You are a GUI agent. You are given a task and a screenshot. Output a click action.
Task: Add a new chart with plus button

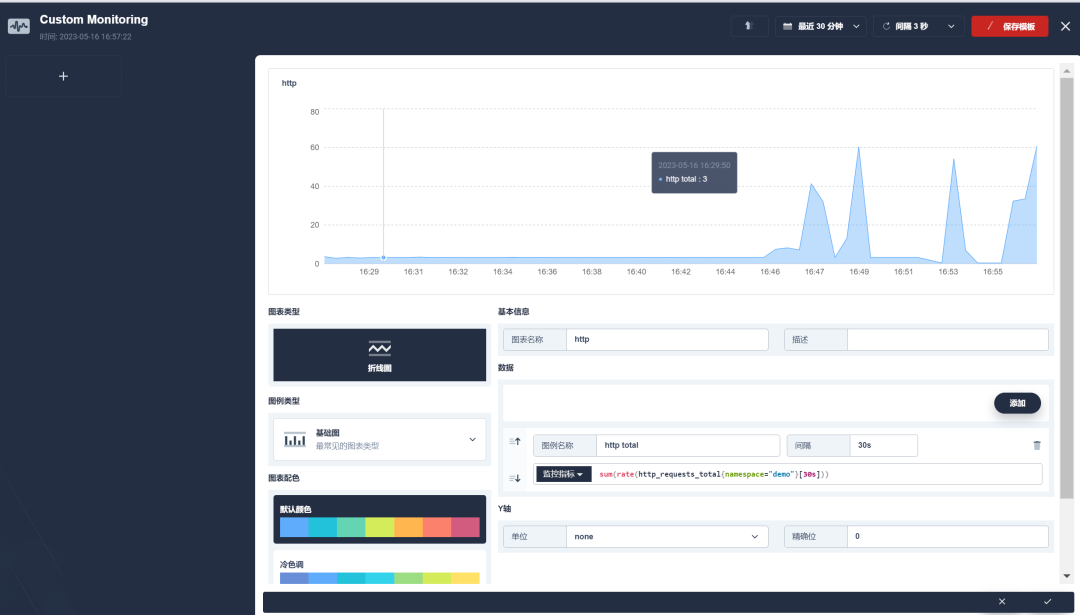(x=63, y=76)
